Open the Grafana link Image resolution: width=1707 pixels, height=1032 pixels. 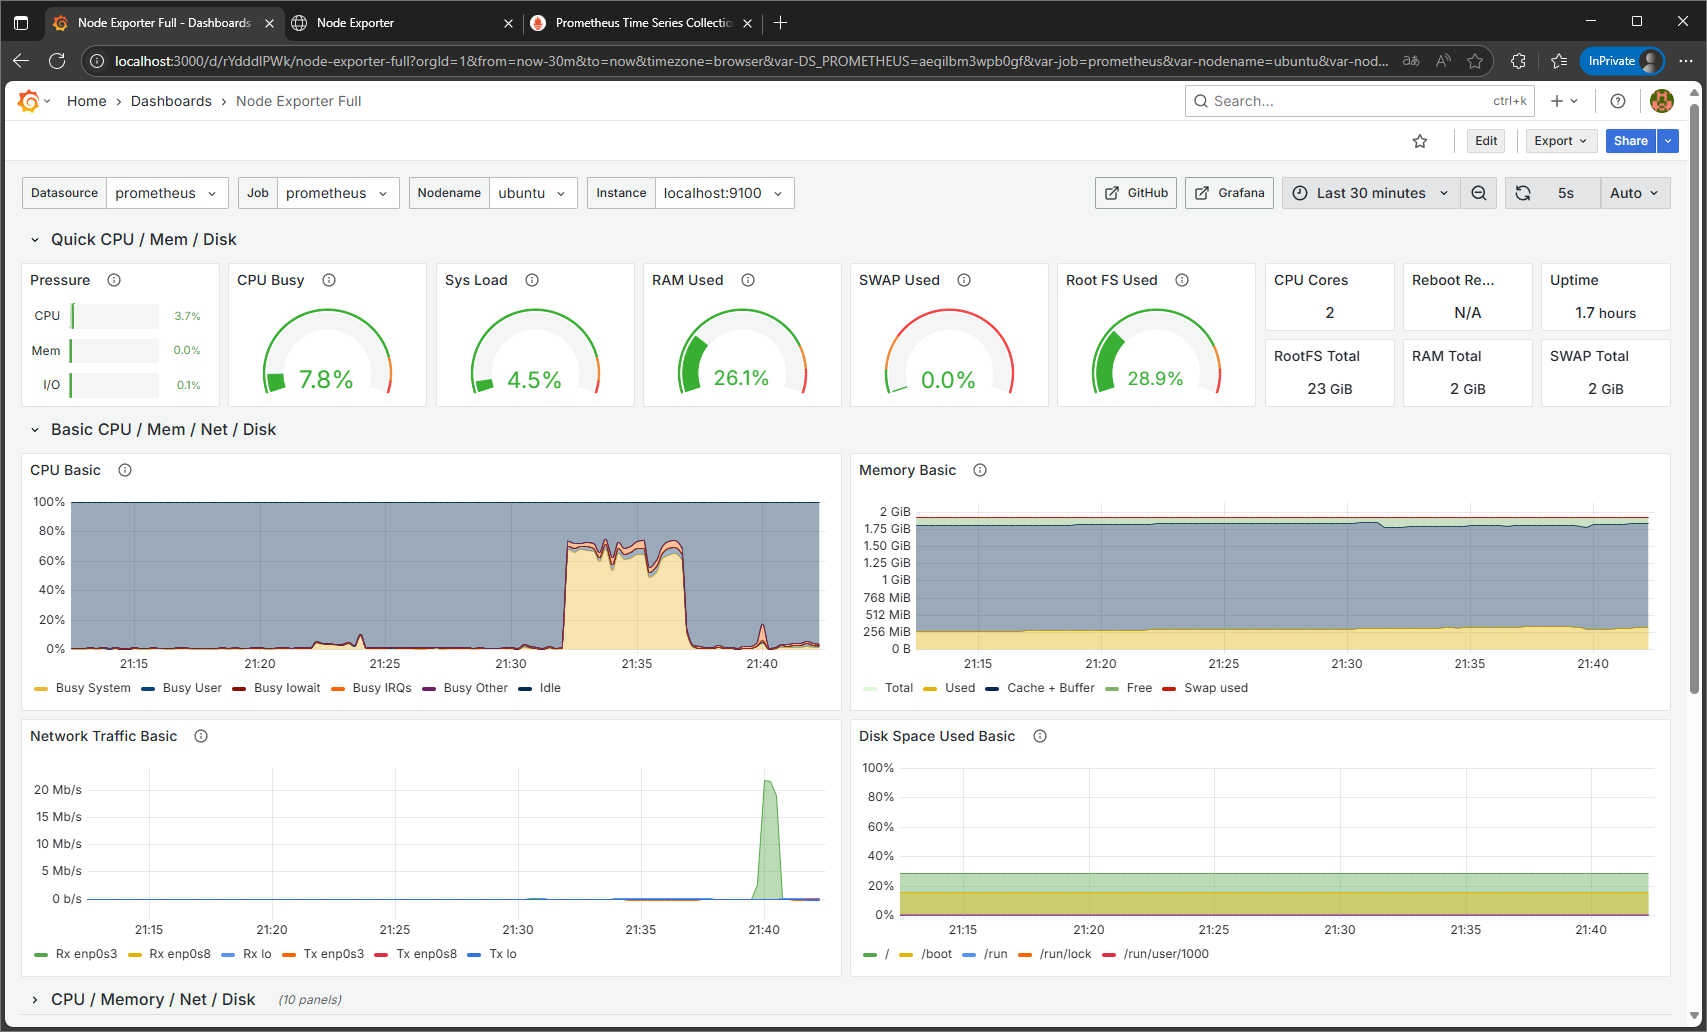pos(1229,193)
